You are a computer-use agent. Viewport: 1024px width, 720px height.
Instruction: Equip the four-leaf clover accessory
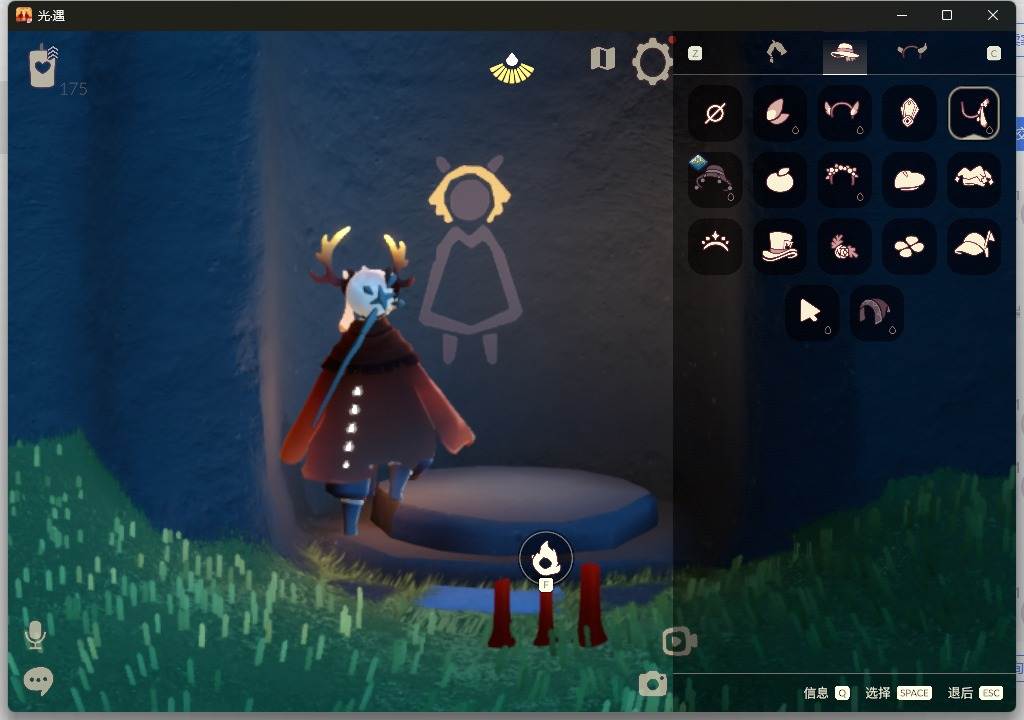point(908,246)
